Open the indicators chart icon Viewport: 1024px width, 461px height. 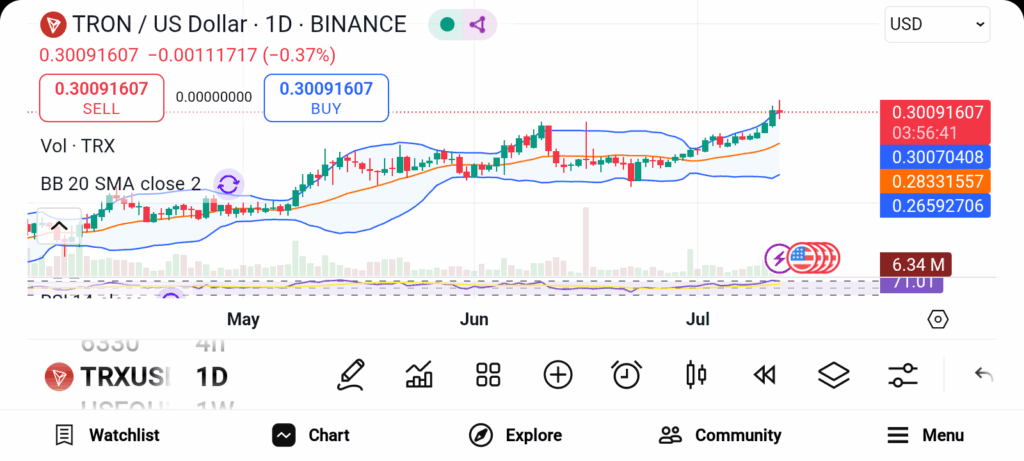419,375
